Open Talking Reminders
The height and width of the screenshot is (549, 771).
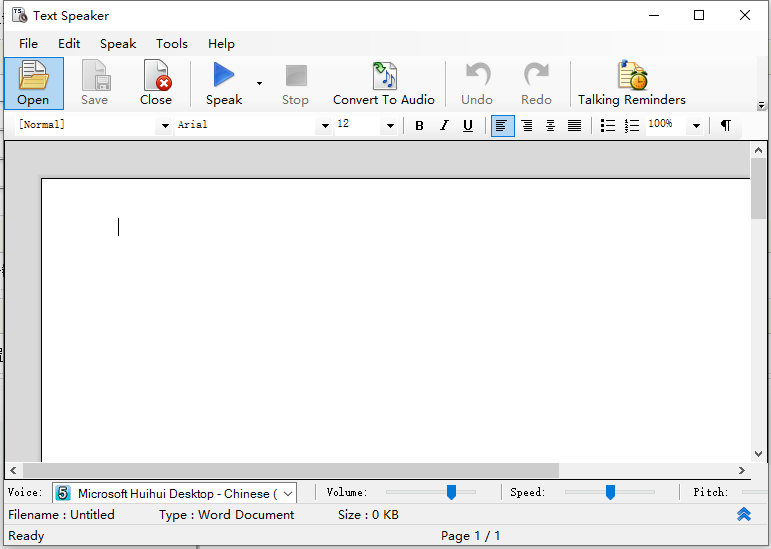[632, 83]
